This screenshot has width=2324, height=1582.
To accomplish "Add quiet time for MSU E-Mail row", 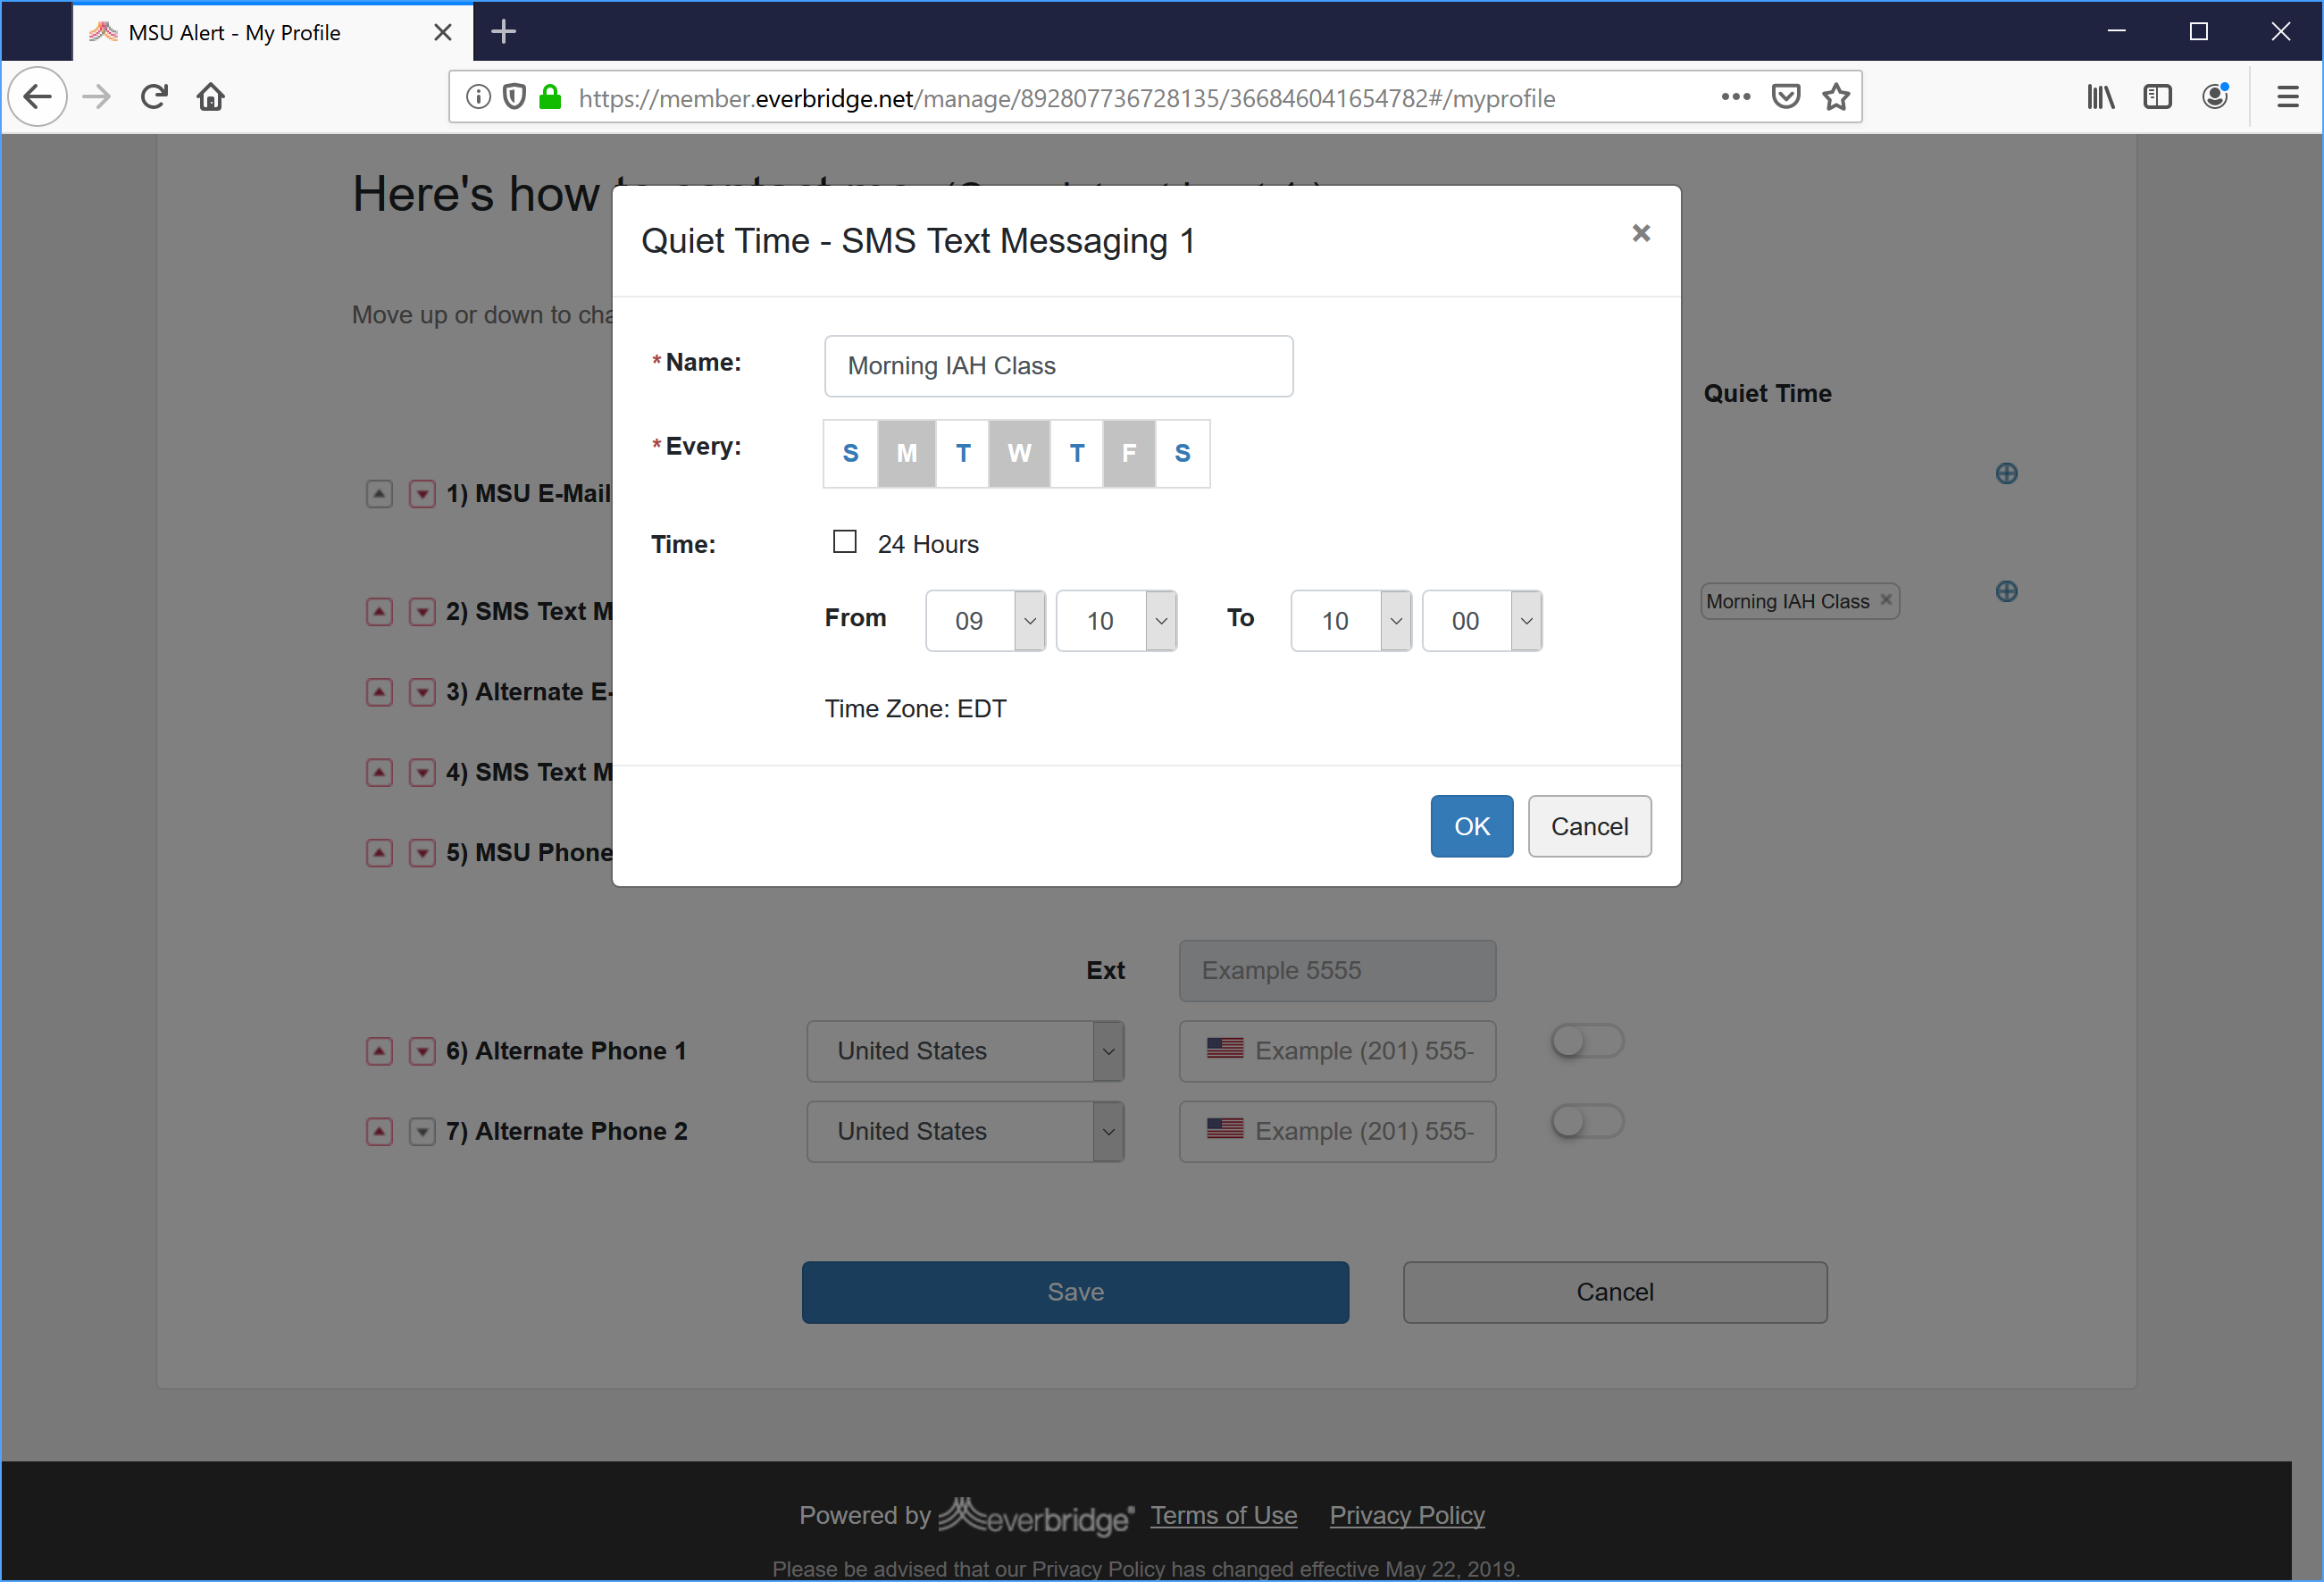I will [x=2006, y=473].
